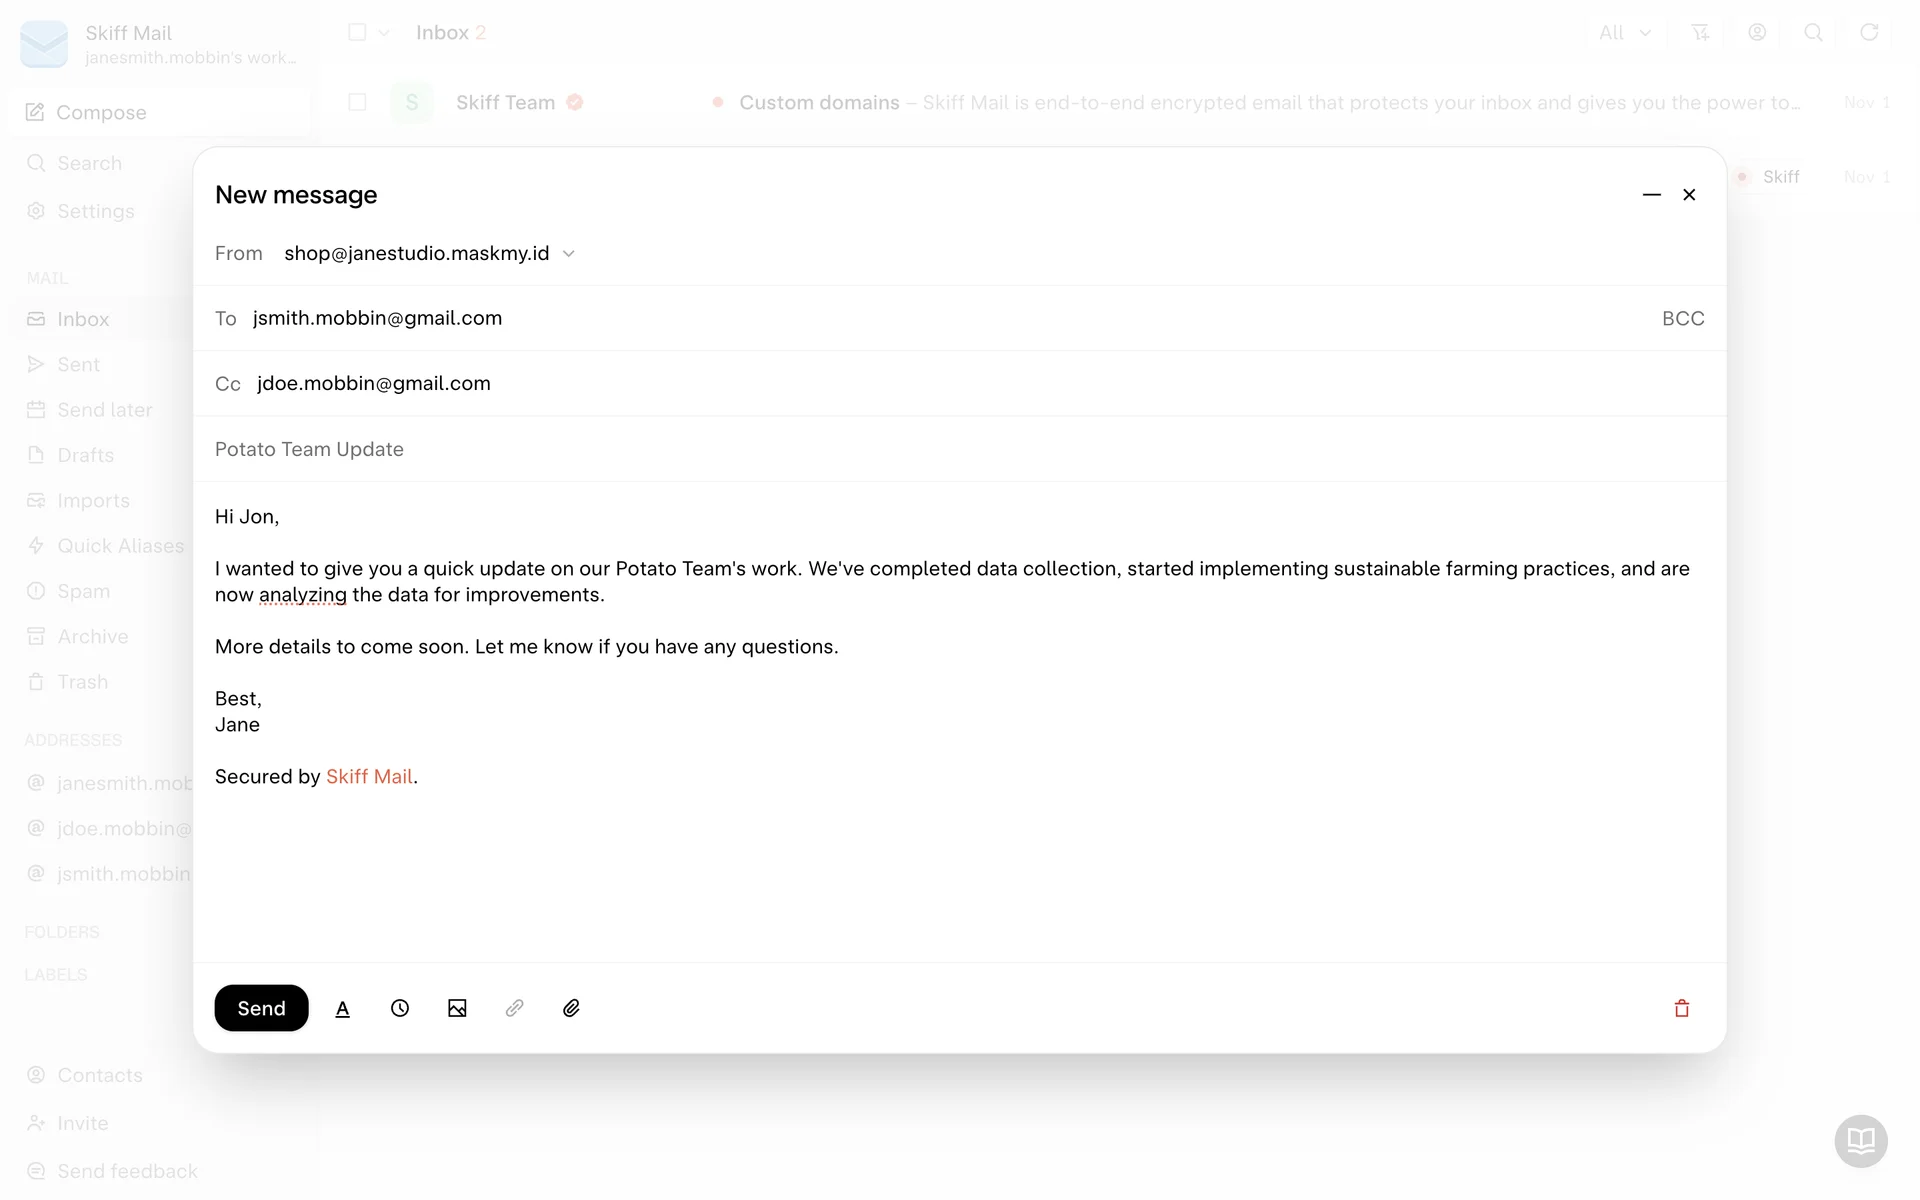The width and height of the screenshot is (1920, 1200).
Task: Click the red discard draft trash icon
Action: (x=1682, y=1008)
